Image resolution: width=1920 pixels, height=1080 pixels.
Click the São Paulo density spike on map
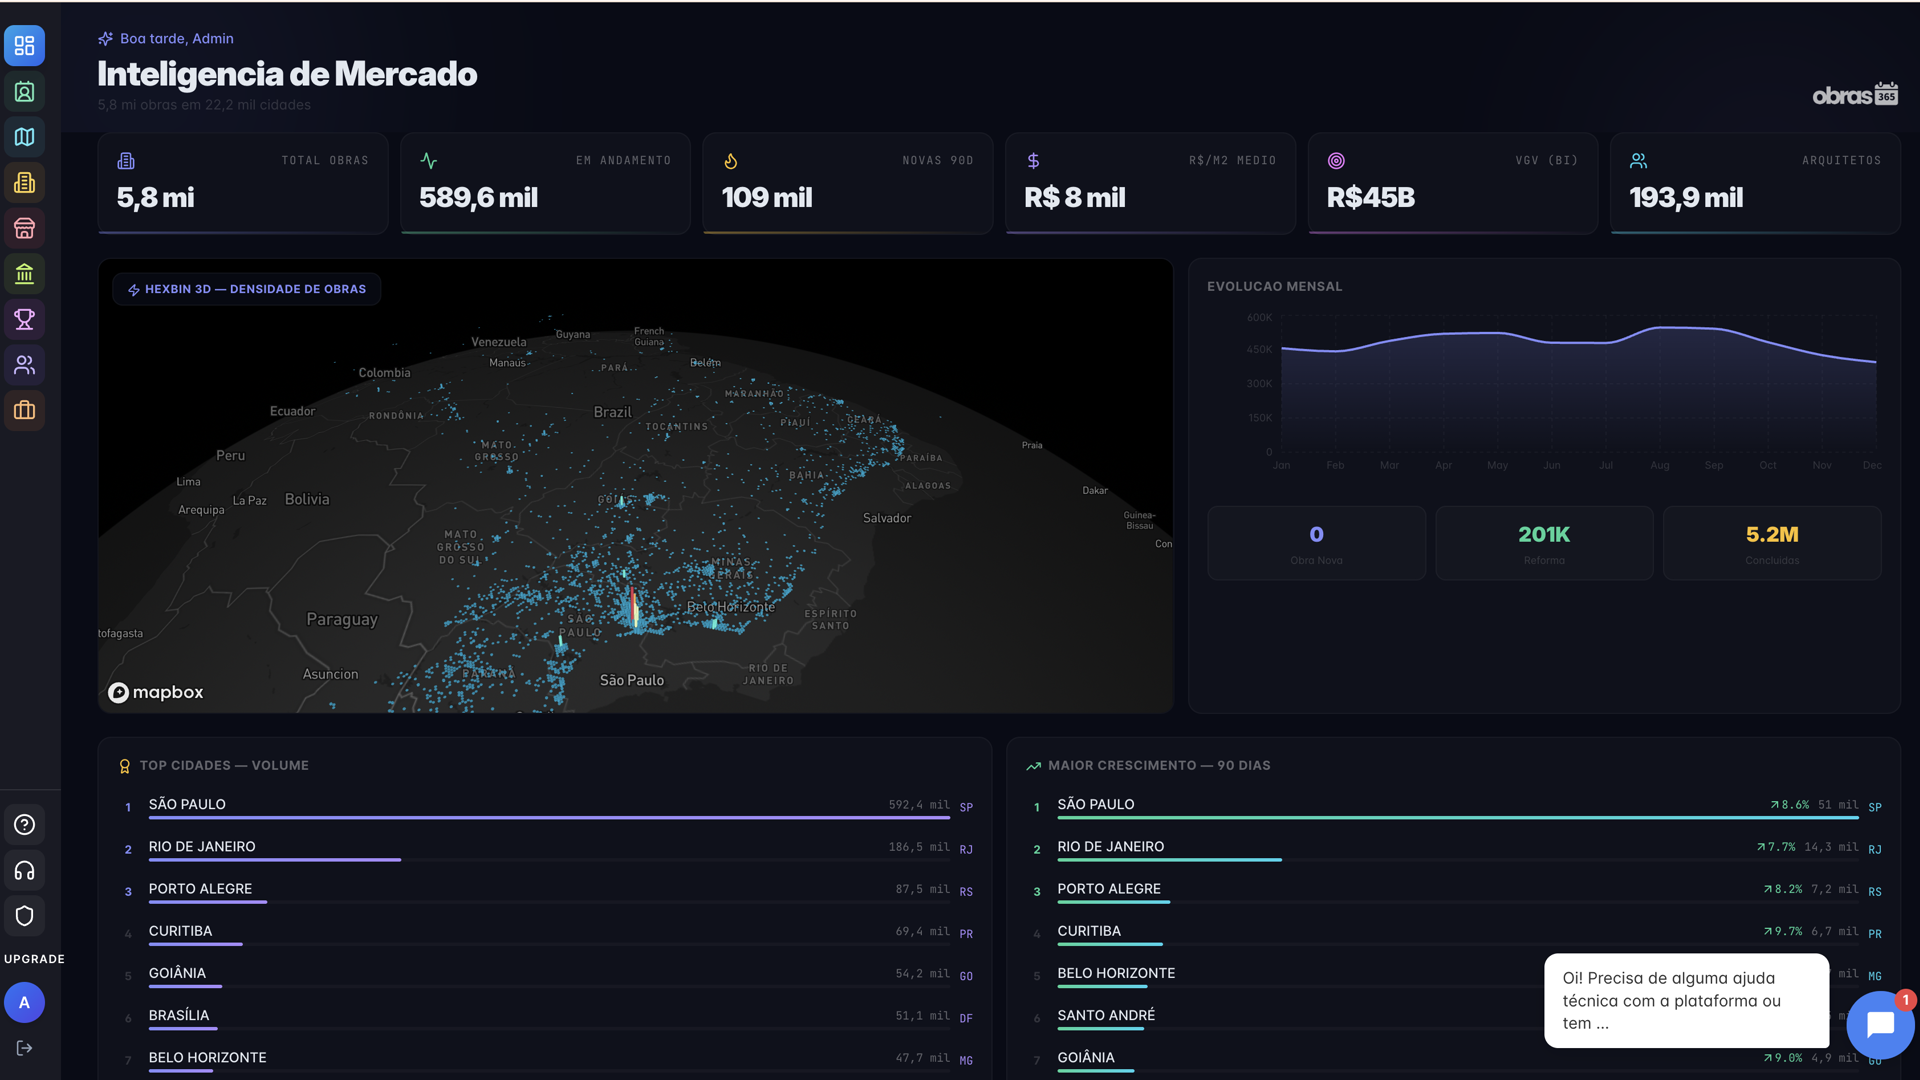(x=634, y=607)
